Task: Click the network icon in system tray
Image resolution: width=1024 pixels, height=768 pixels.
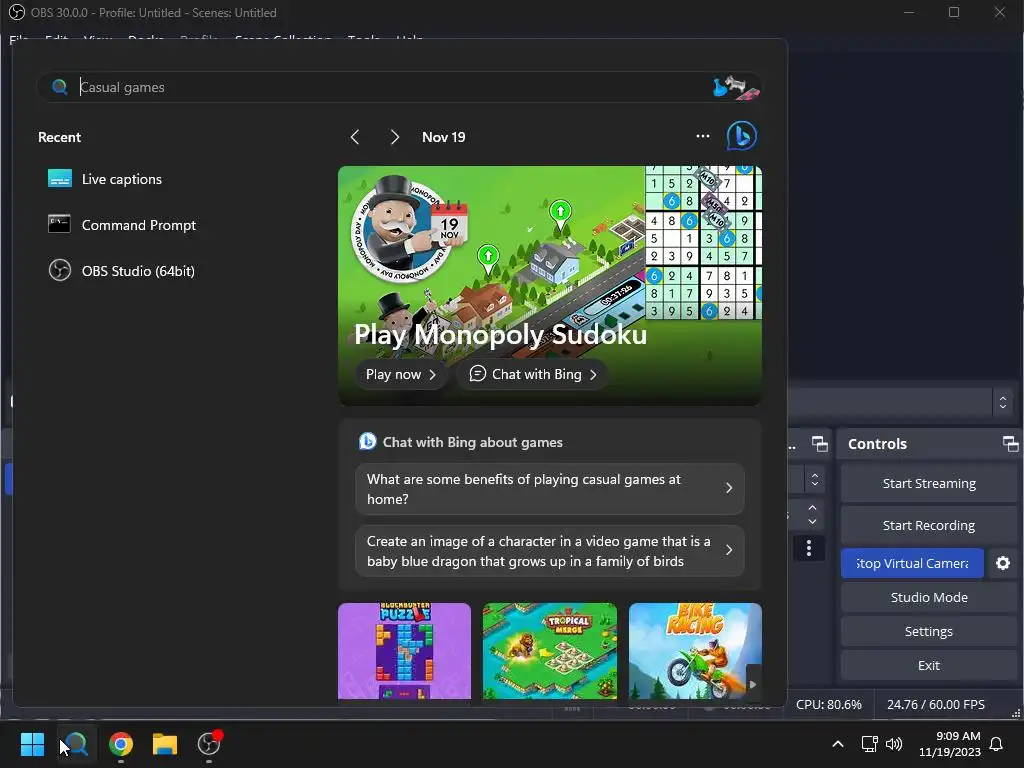Action: (x=869, y=744)
